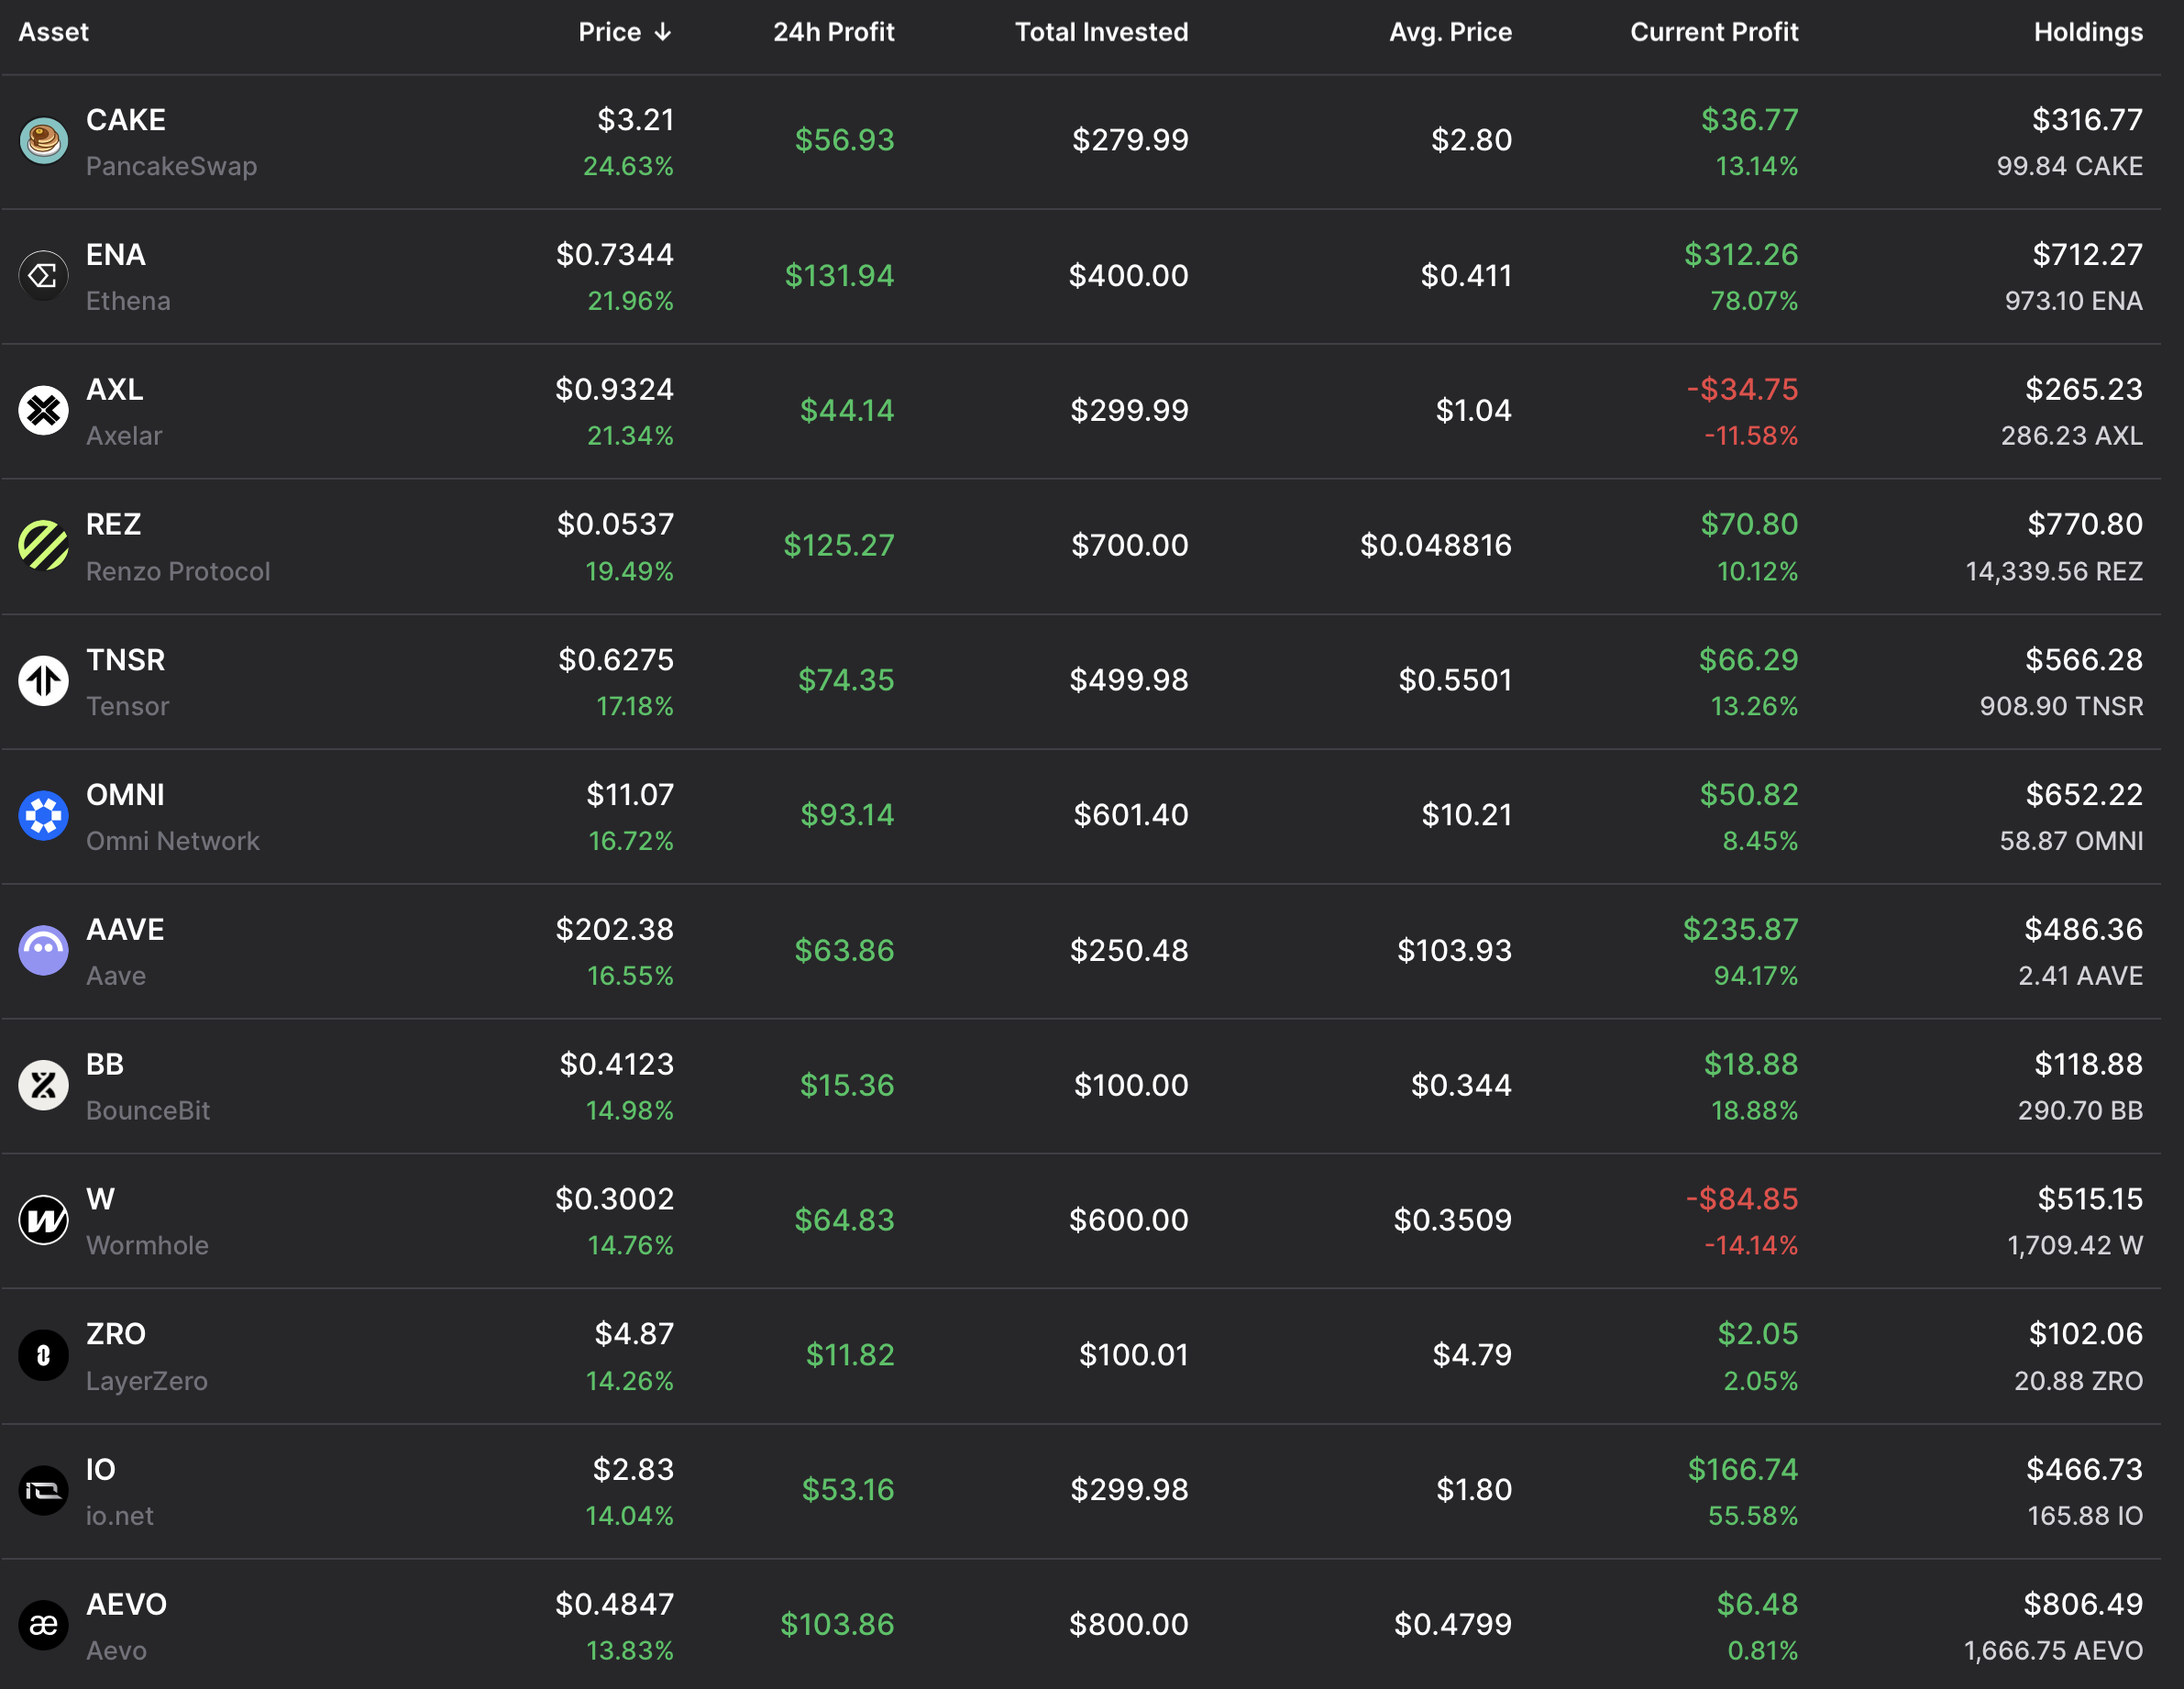Click the PancakeSwap CAKE coin icon
This screenshot has width=2184, height=1689.
44,141
